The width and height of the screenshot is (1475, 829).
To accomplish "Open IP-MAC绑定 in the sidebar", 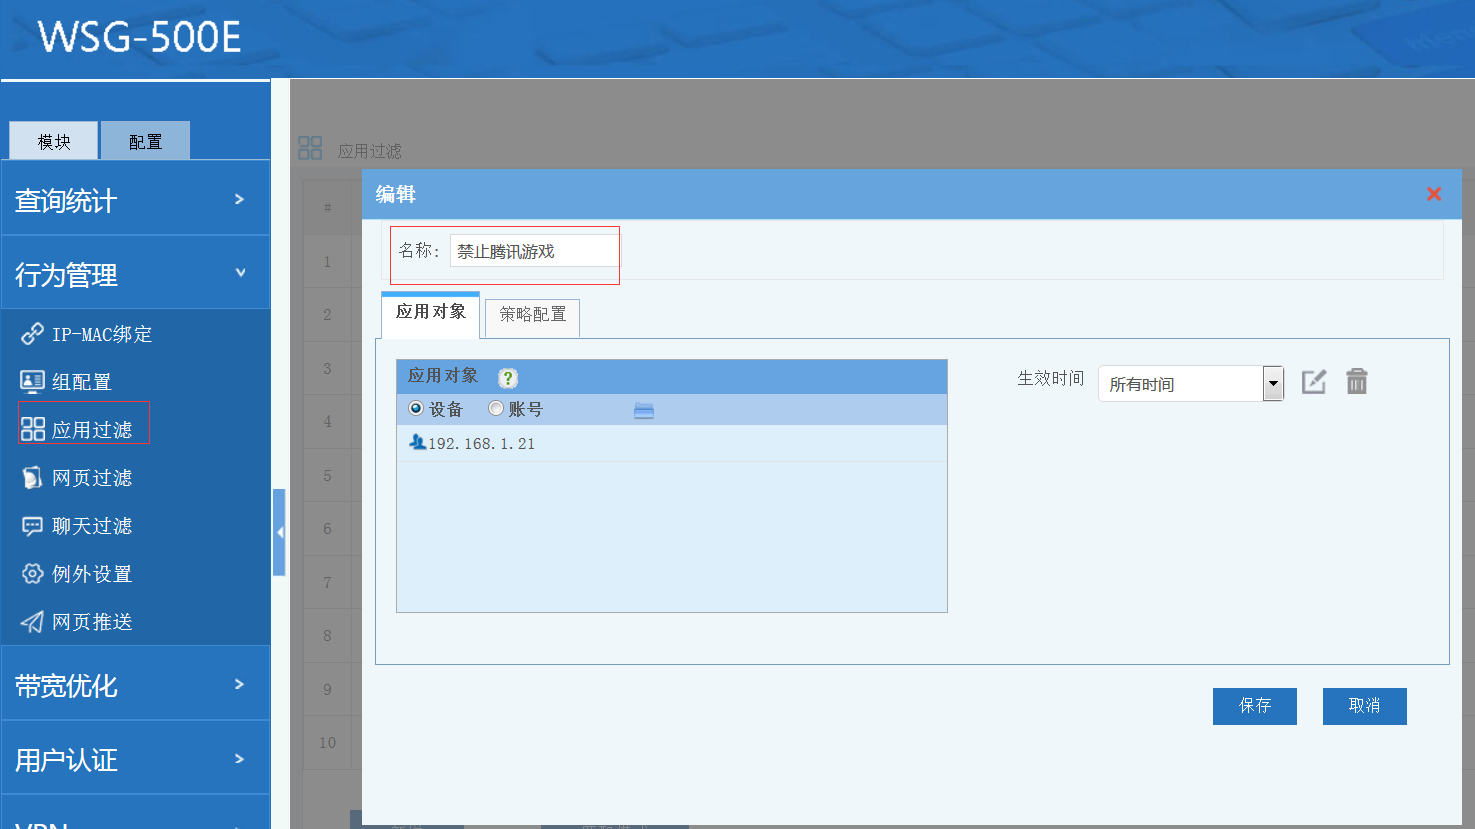I will coord(101,334).
